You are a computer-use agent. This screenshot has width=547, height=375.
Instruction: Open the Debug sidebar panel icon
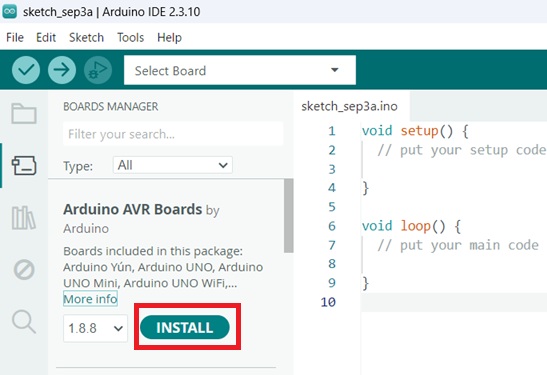(x=24, y=270)
